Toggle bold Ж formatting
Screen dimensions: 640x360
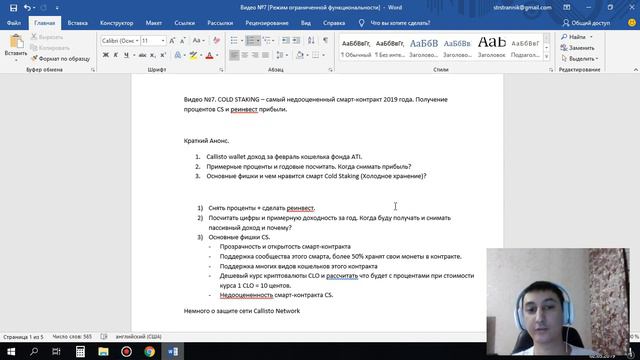(106, 55)
